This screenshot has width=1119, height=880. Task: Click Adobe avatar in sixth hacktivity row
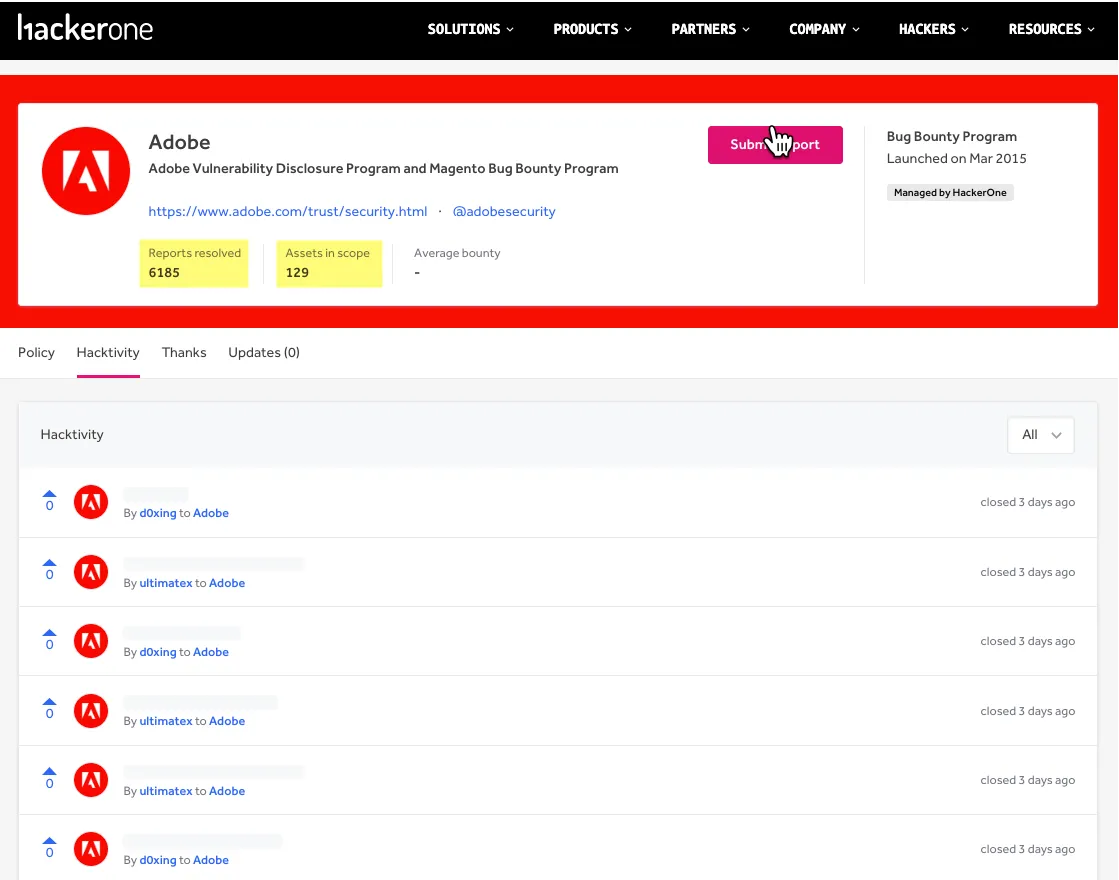91,849
